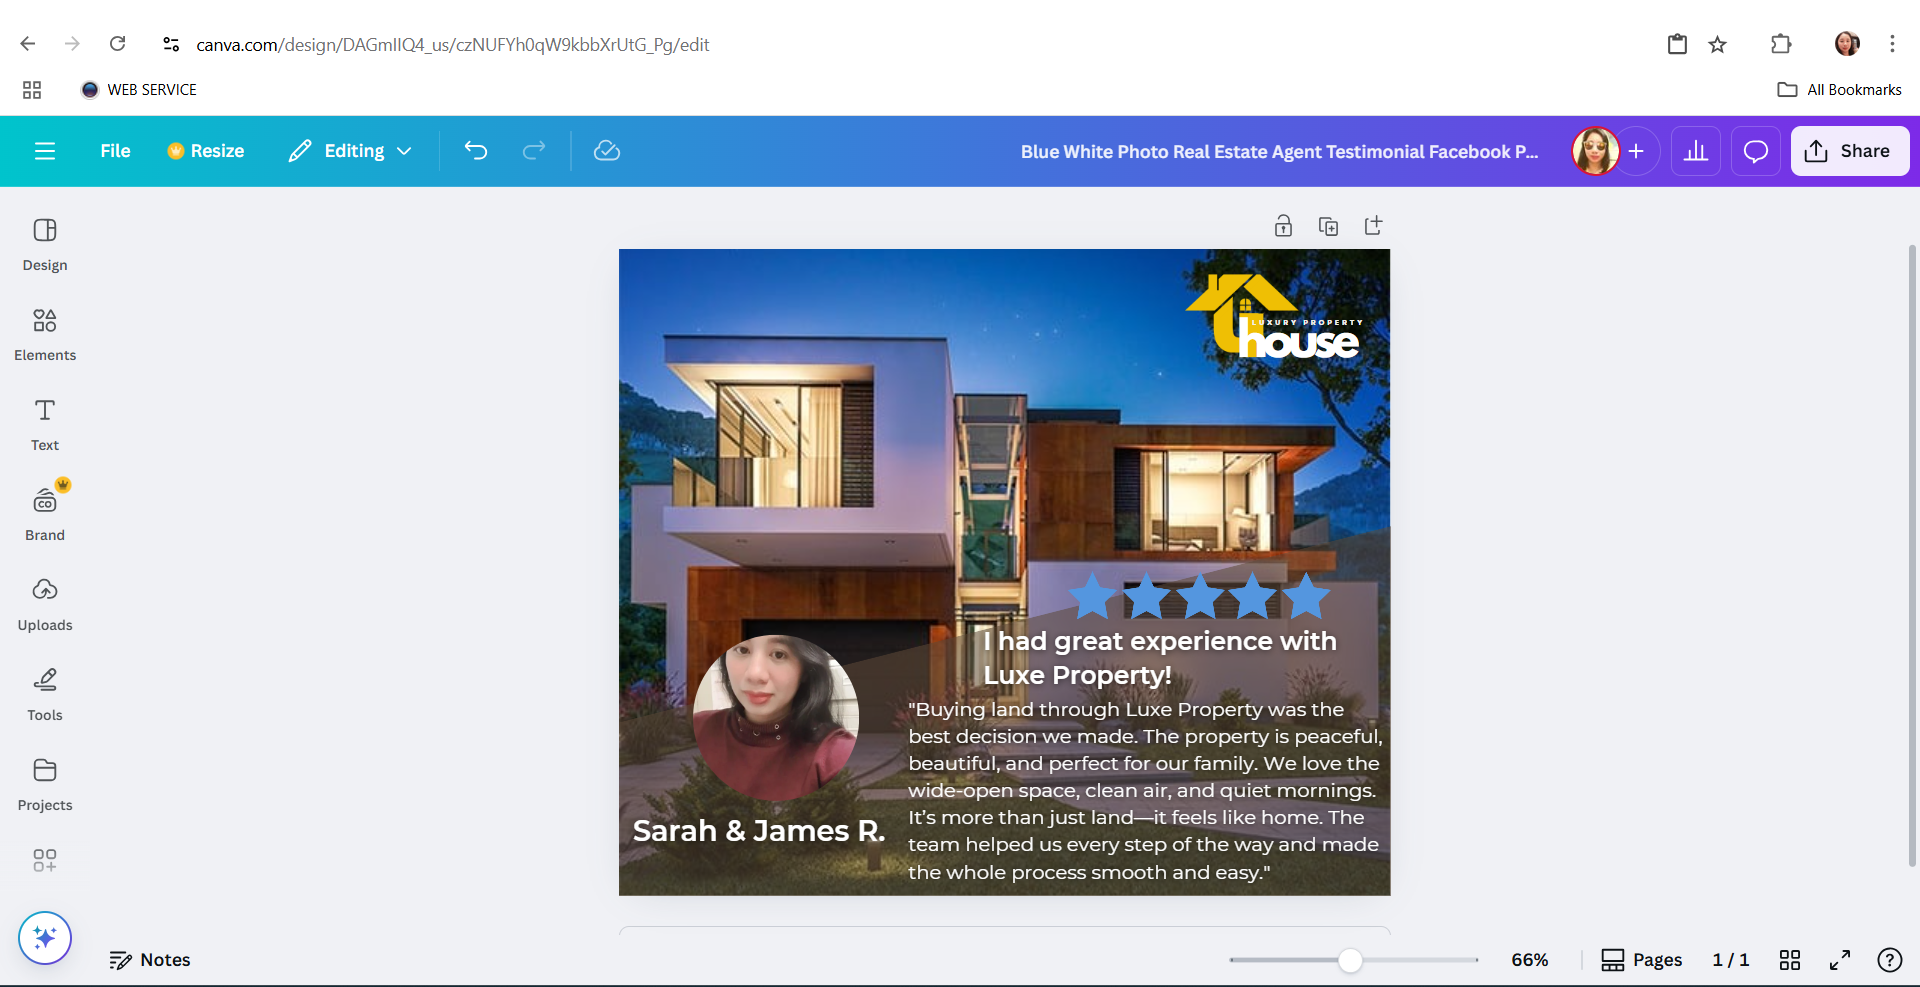View site information icon in address bar

coord(171,44)
